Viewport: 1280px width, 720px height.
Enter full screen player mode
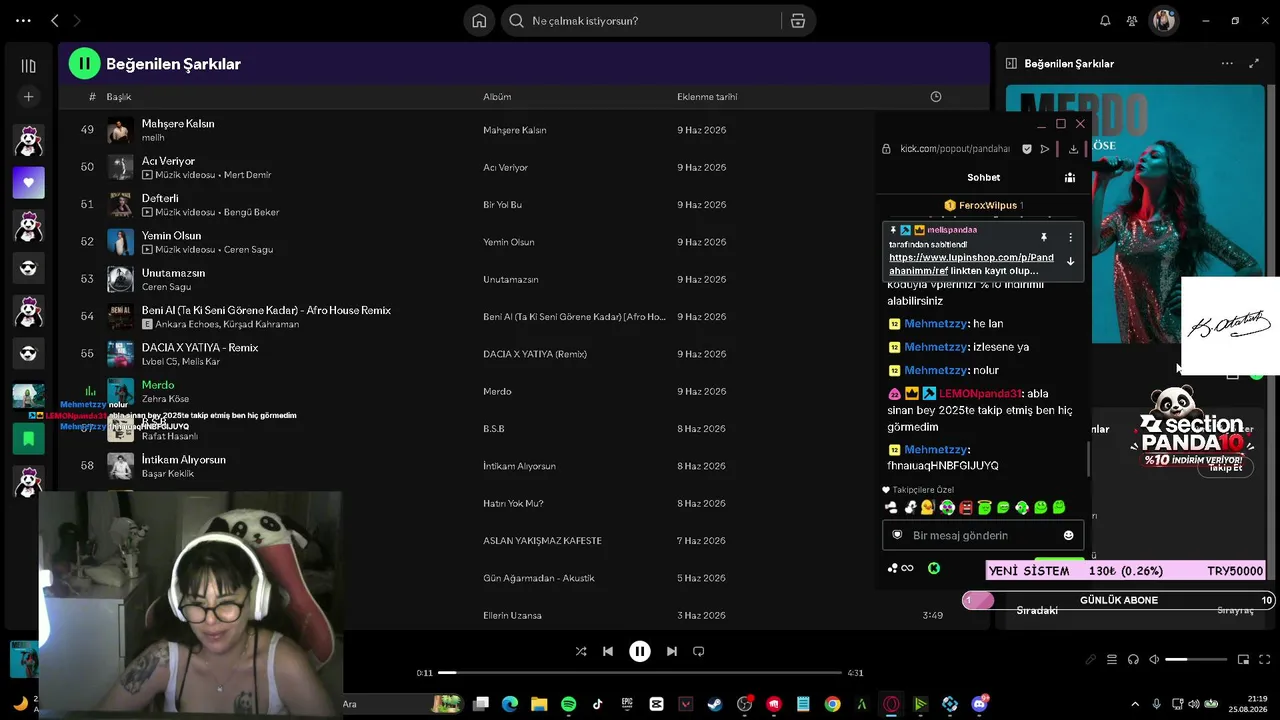(x=1265, y=660)
